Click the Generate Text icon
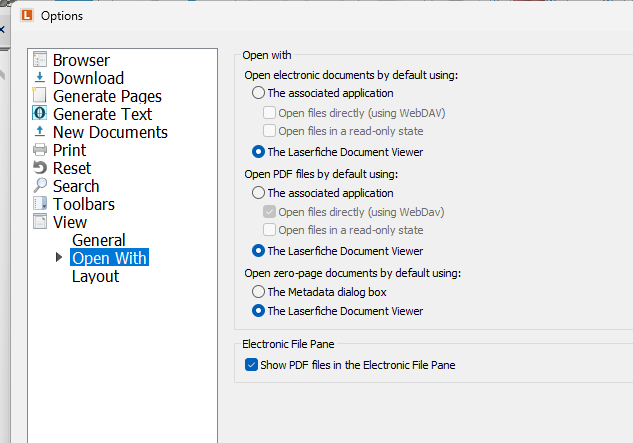Viewport: 633px width, 443px height. pos(40,113)
